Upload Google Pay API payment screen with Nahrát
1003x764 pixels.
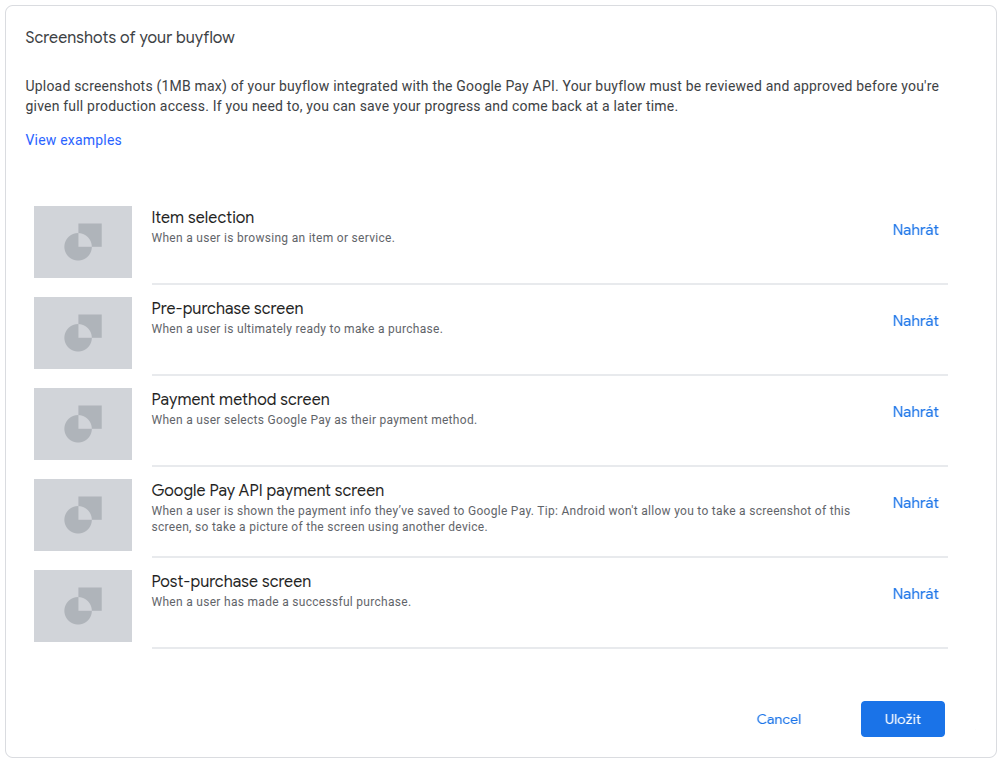coord(915,503)
